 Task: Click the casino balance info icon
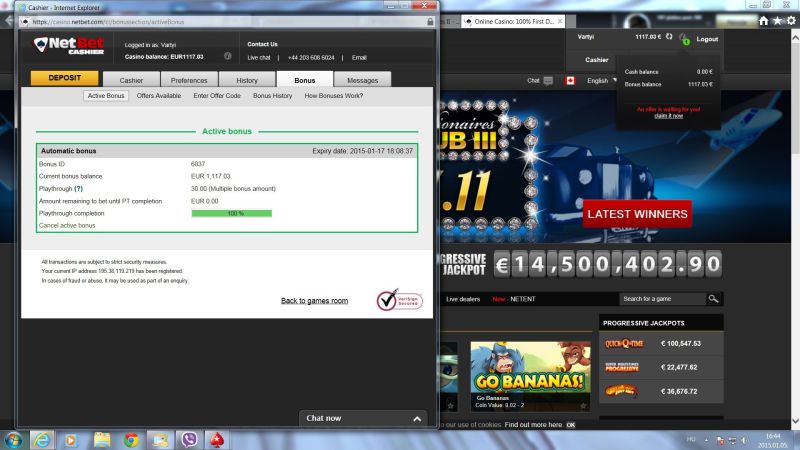point(227,57)
